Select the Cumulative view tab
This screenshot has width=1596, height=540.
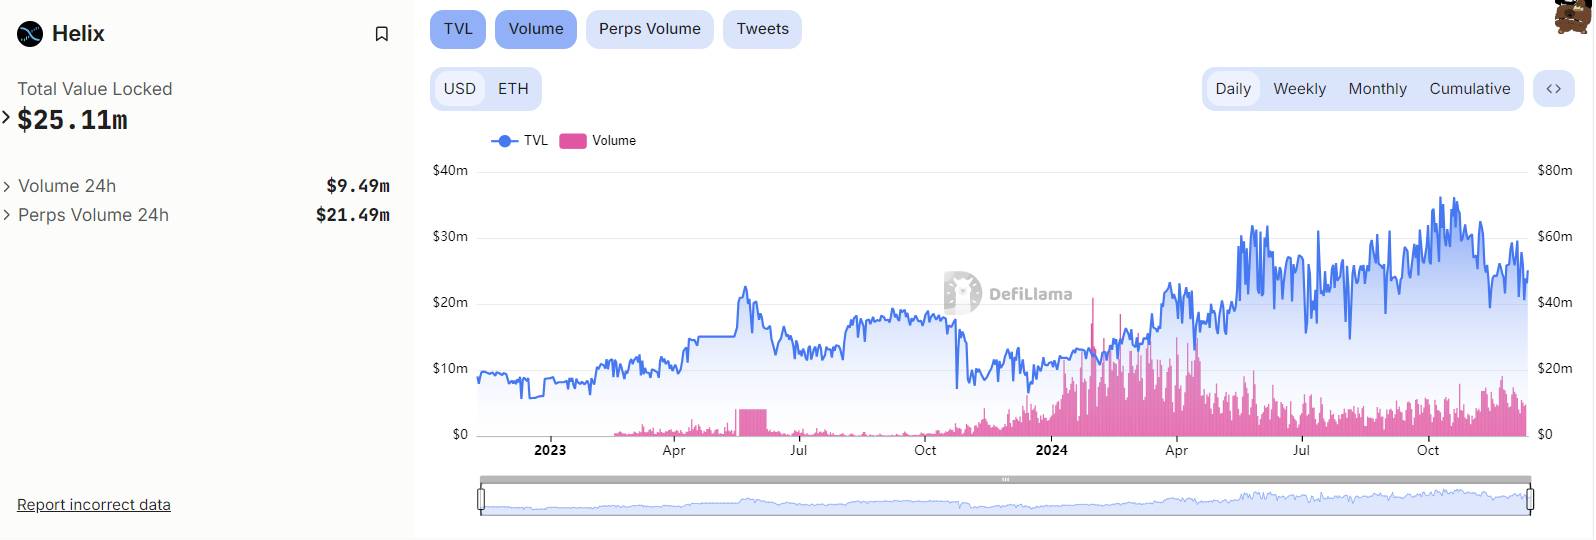pyautogui.click(x=1469, y=89)
